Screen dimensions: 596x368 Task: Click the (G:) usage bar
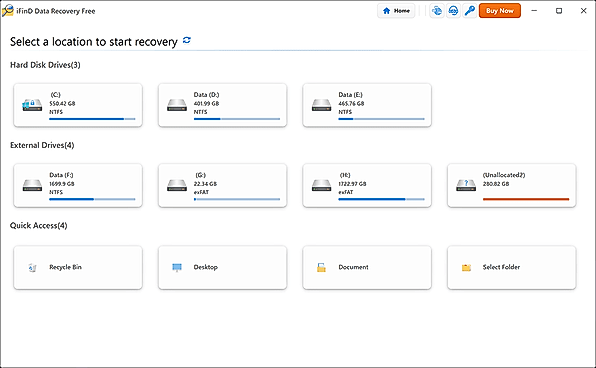237,199
